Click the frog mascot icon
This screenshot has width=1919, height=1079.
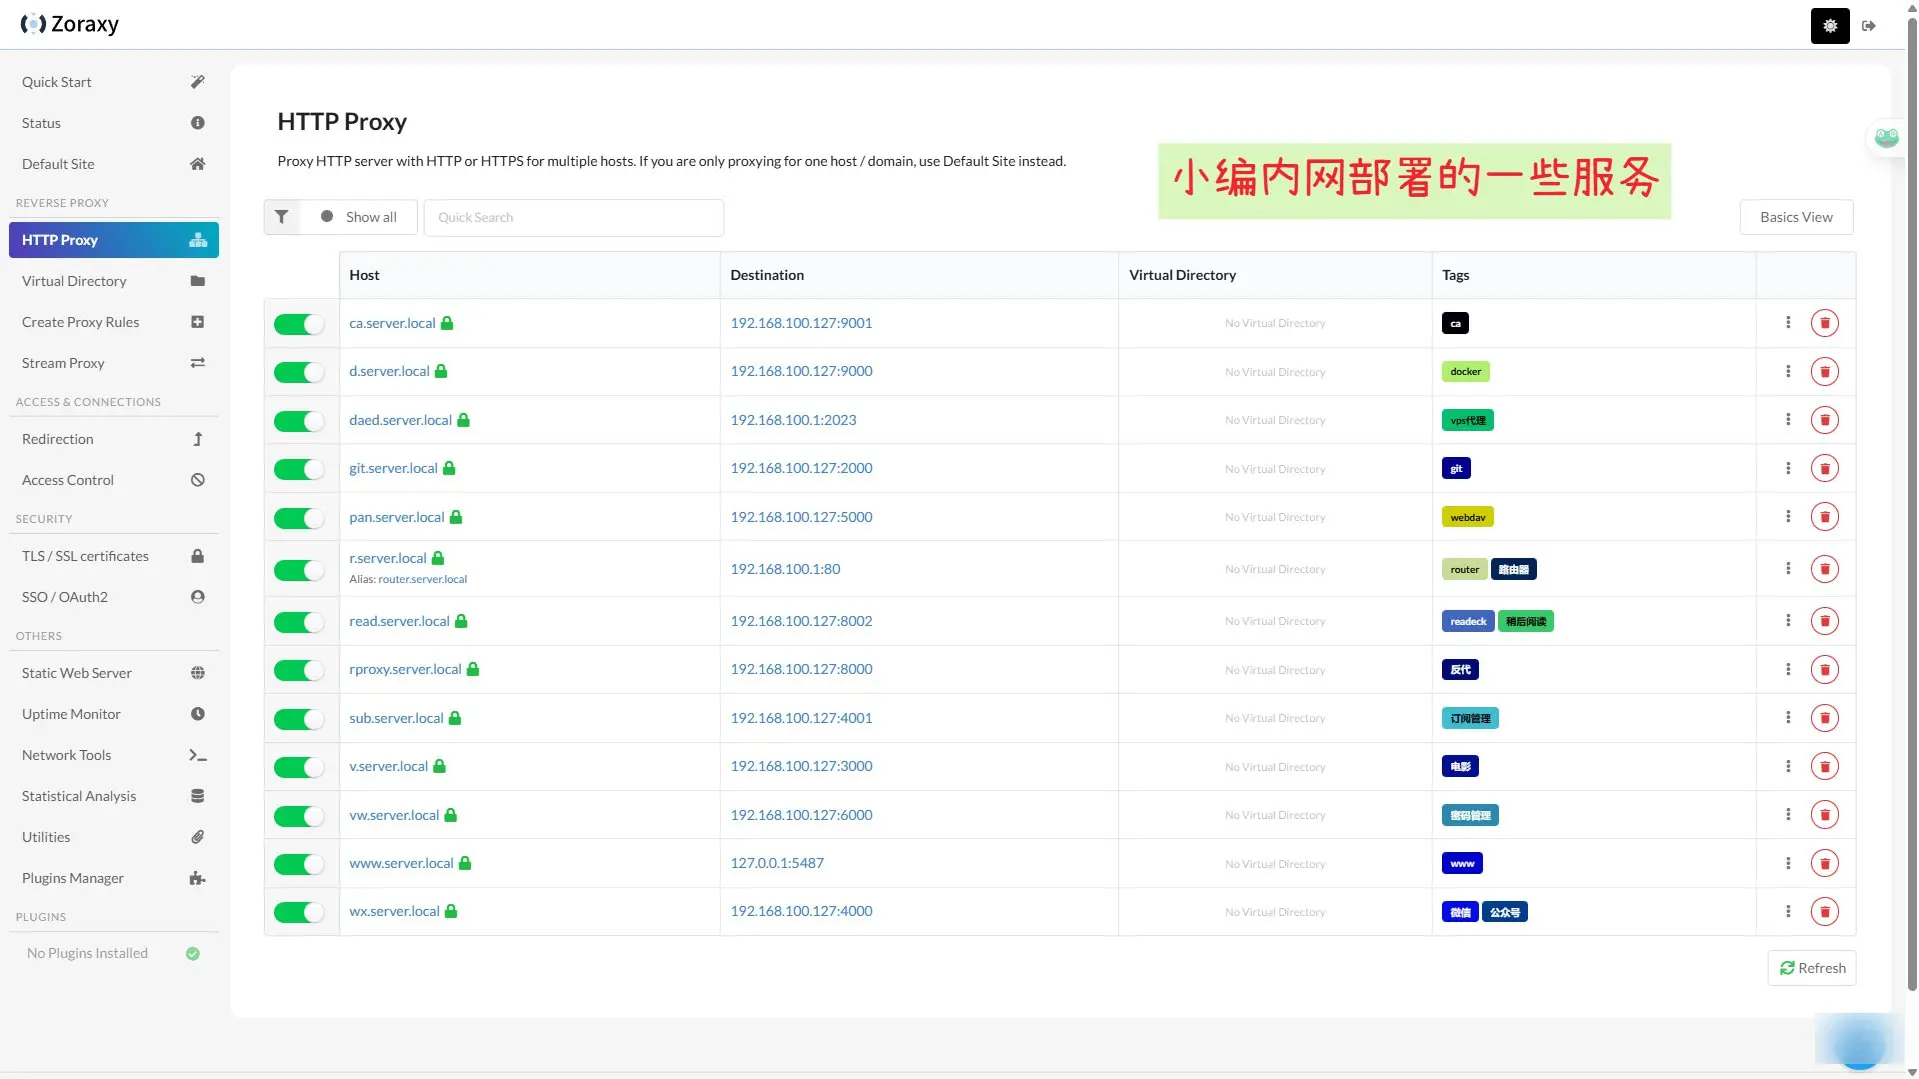(1886, 137)
